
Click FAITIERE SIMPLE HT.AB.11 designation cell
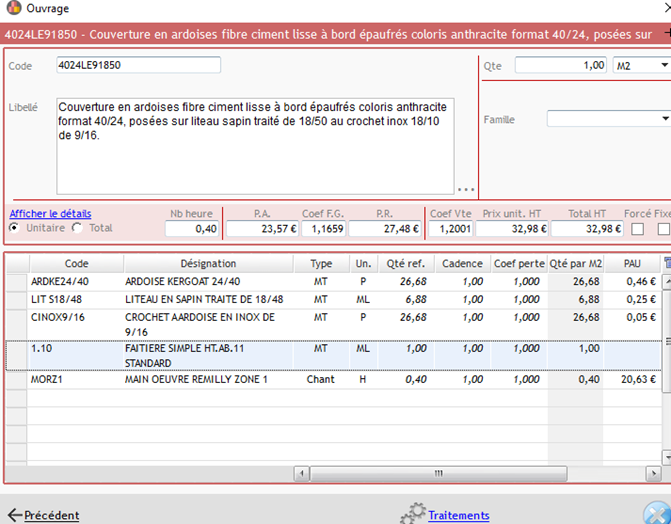point(208,355)
